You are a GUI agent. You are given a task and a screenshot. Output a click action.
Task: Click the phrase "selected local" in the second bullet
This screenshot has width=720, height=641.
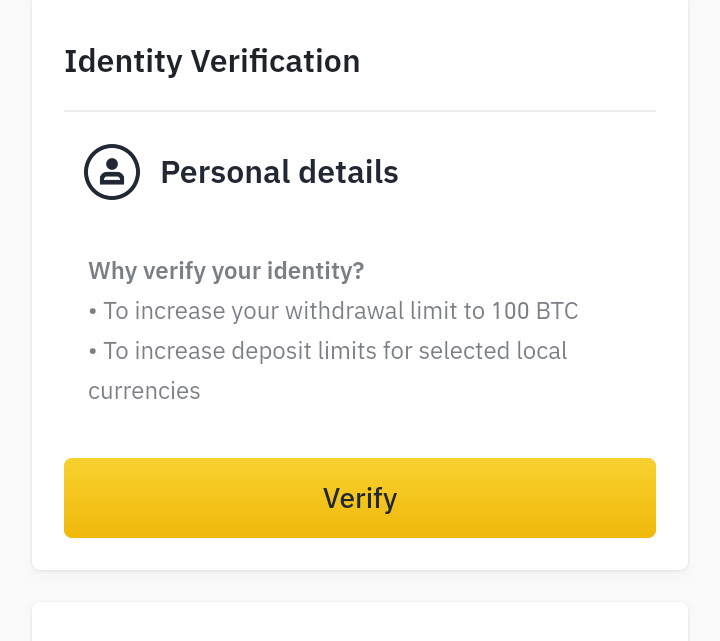pyautogui.click(x=493, y=351)
